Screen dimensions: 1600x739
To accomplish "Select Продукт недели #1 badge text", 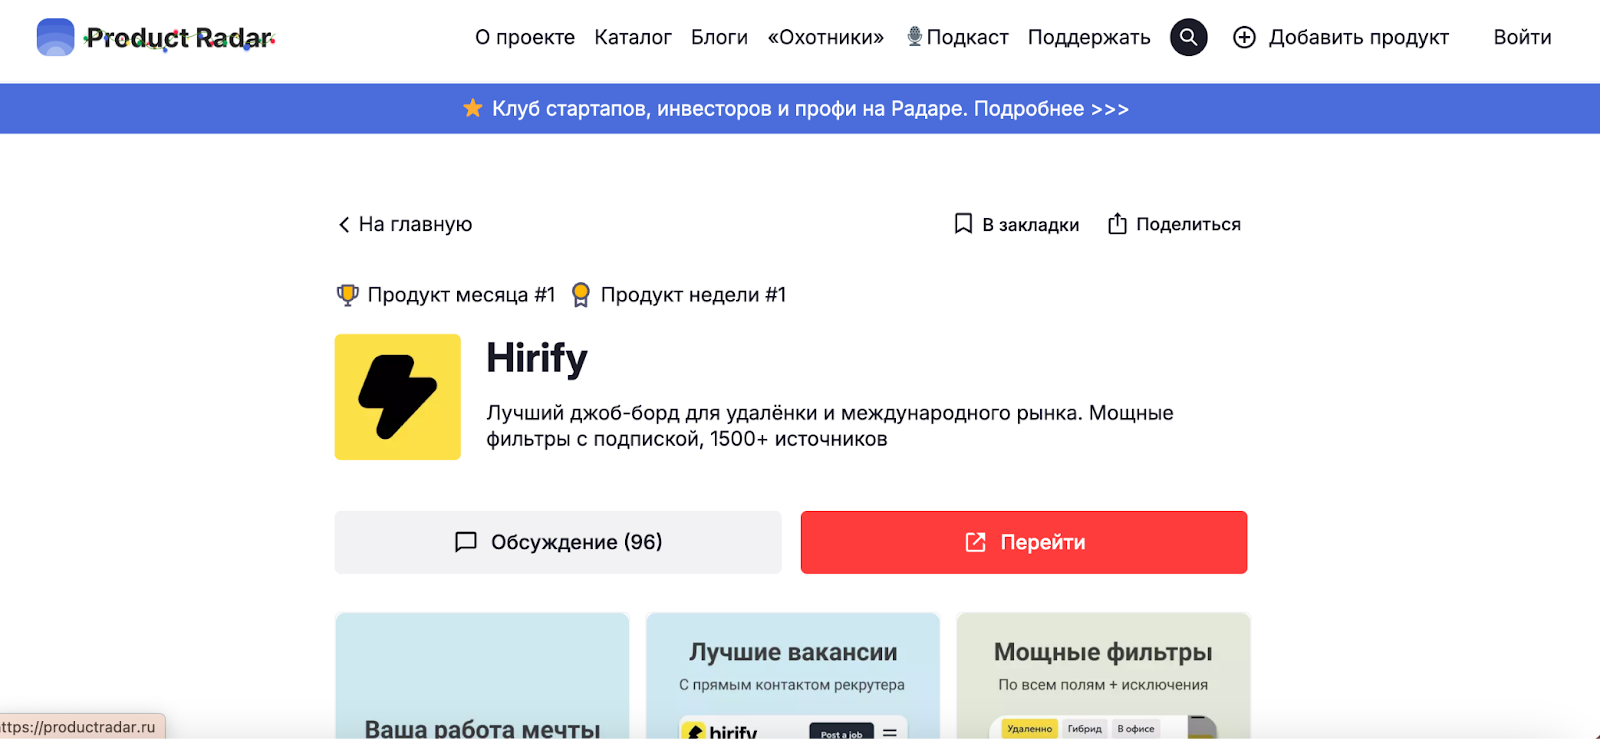I will (x=693, y=295).
